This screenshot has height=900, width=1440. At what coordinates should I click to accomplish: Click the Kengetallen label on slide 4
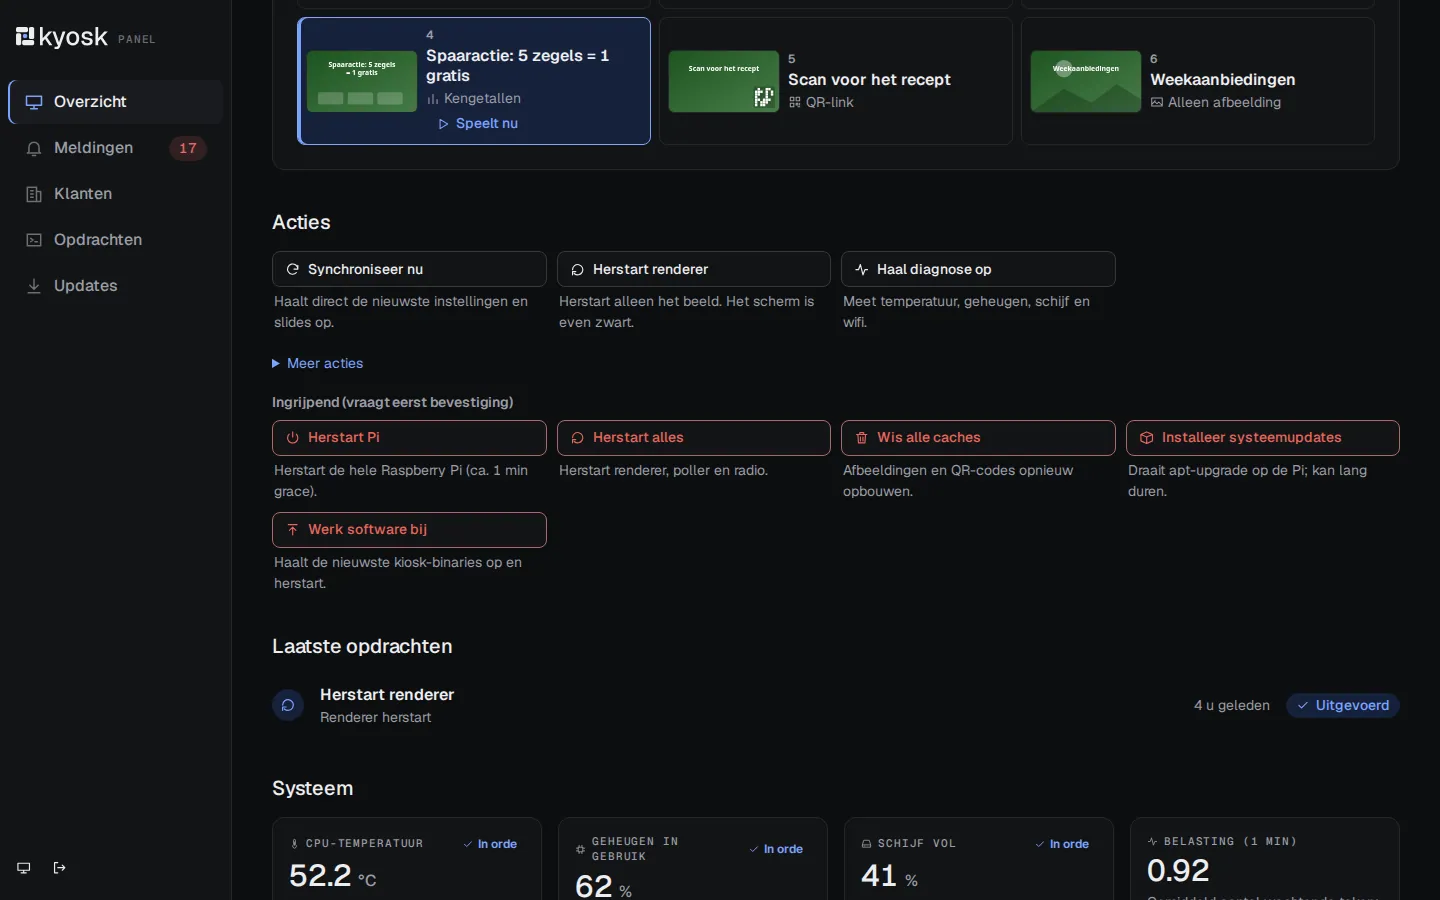474,99
